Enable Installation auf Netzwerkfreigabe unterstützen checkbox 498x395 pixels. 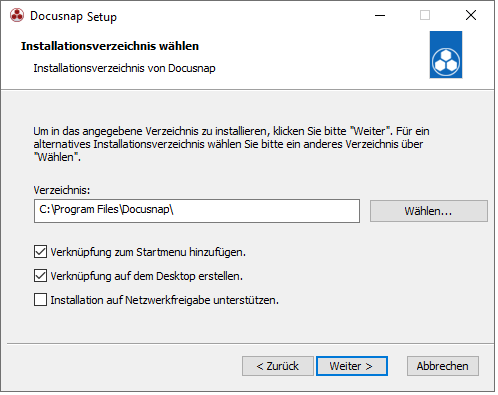coord(40,300)
